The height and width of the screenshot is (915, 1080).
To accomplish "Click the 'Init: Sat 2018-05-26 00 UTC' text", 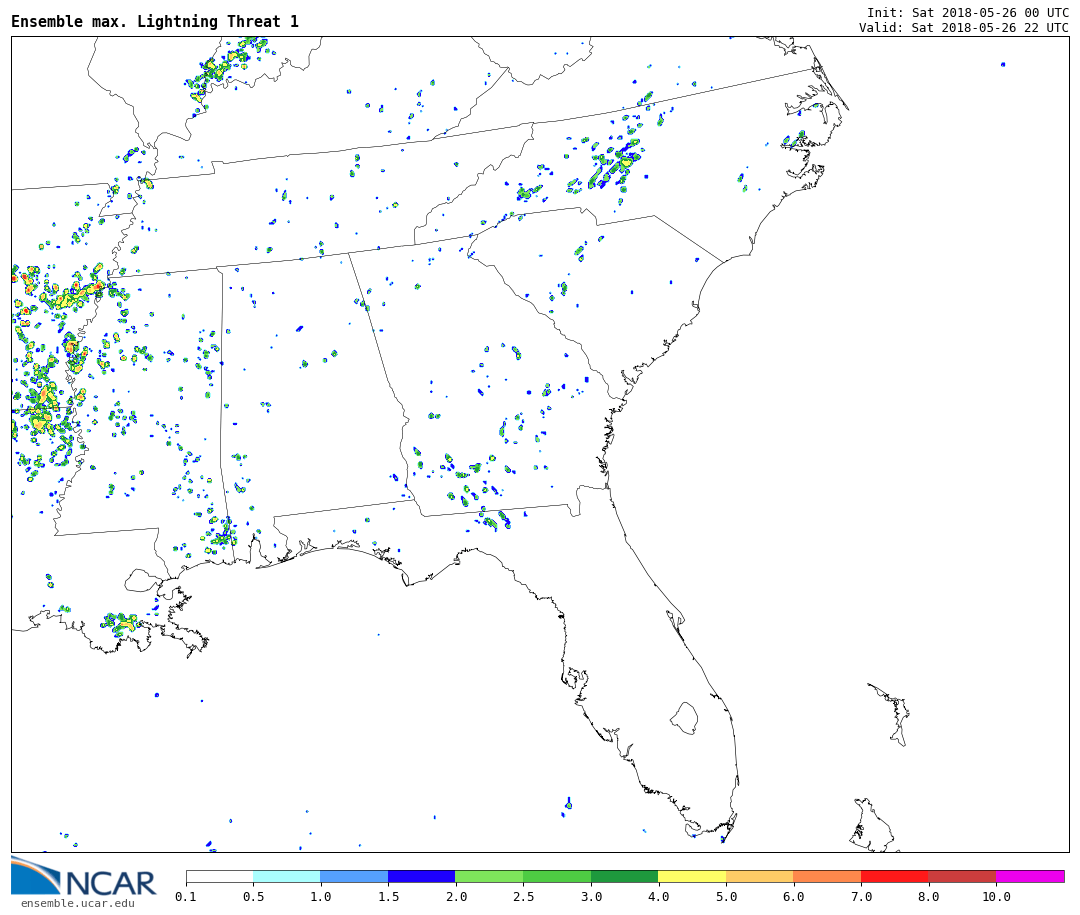I will click(968, 12).
